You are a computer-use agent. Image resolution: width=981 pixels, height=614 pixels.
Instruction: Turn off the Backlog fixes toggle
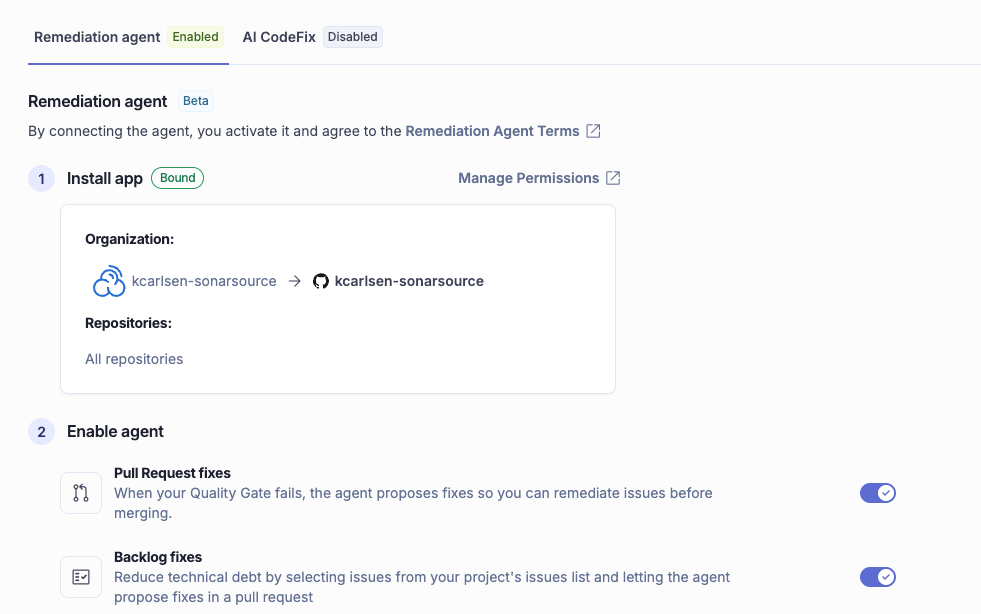[x=878, y=577]
